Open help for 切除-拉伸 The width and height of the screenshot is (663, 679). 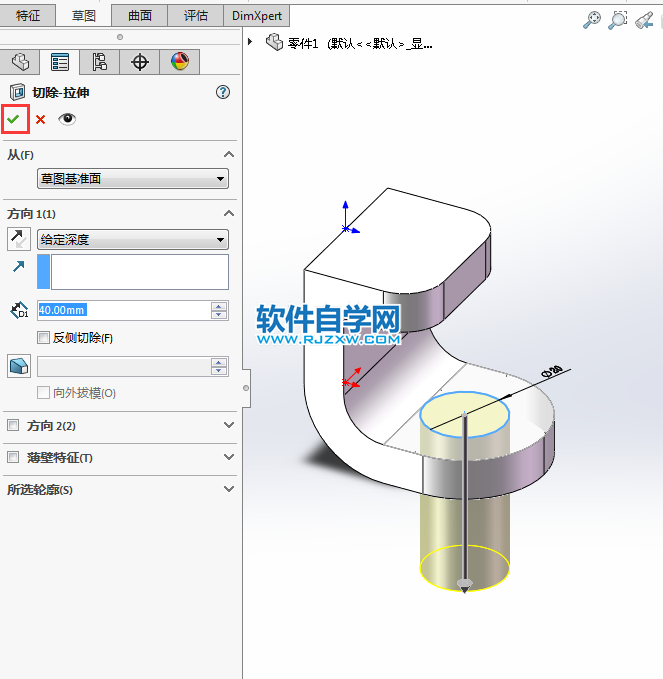(223, 92)
